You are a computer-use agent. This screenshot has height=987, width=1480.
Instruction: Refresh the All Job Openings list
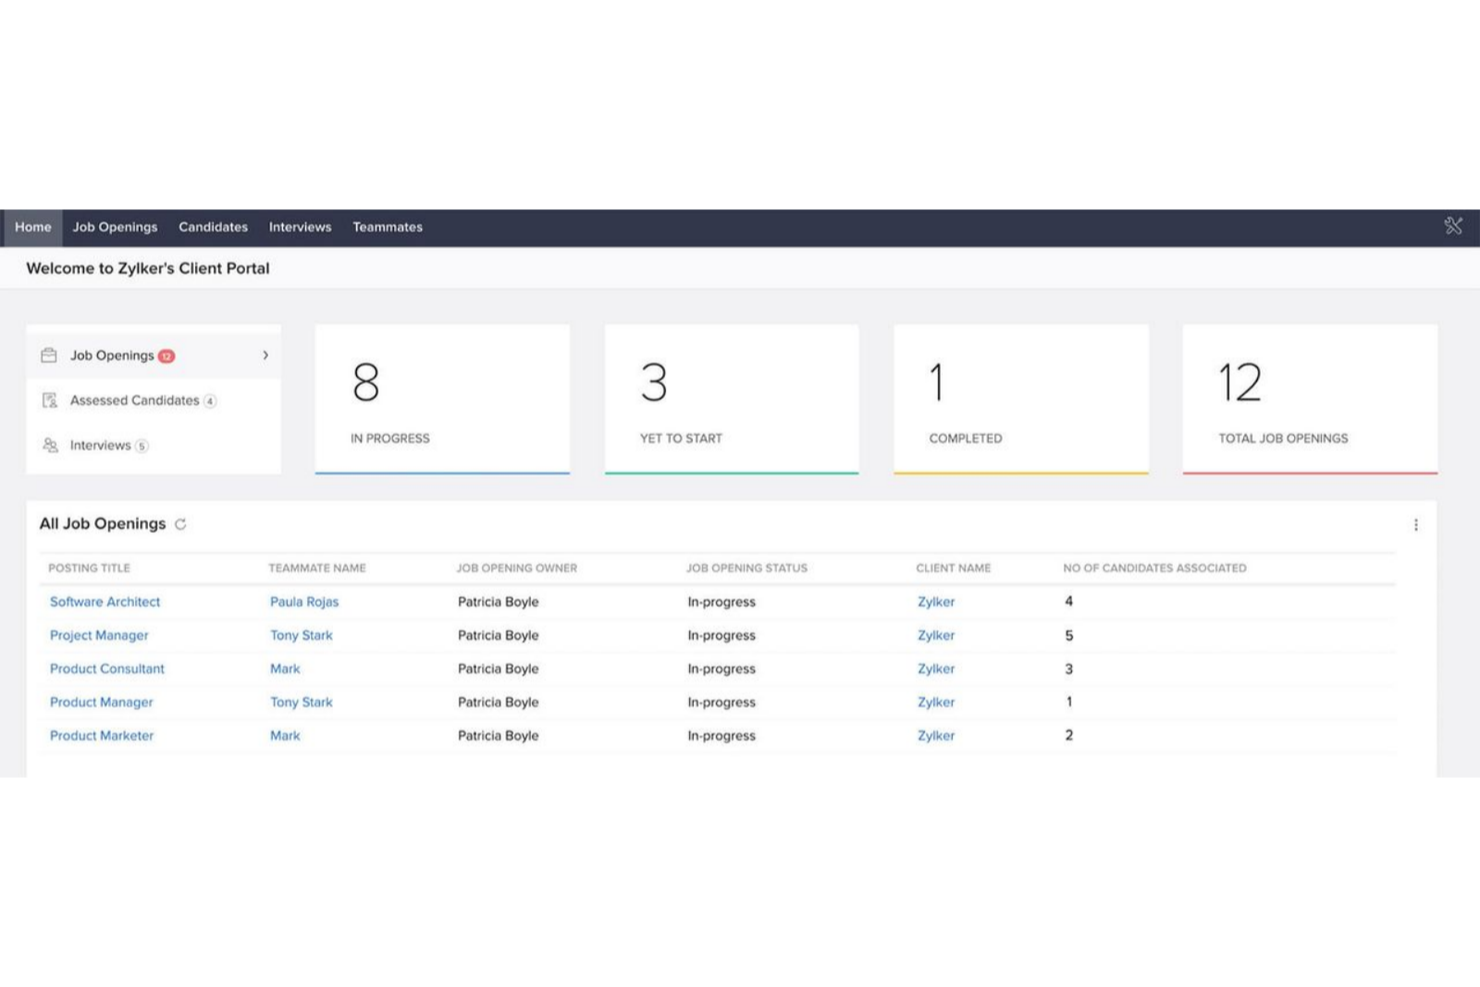click(x=181, y=524)
